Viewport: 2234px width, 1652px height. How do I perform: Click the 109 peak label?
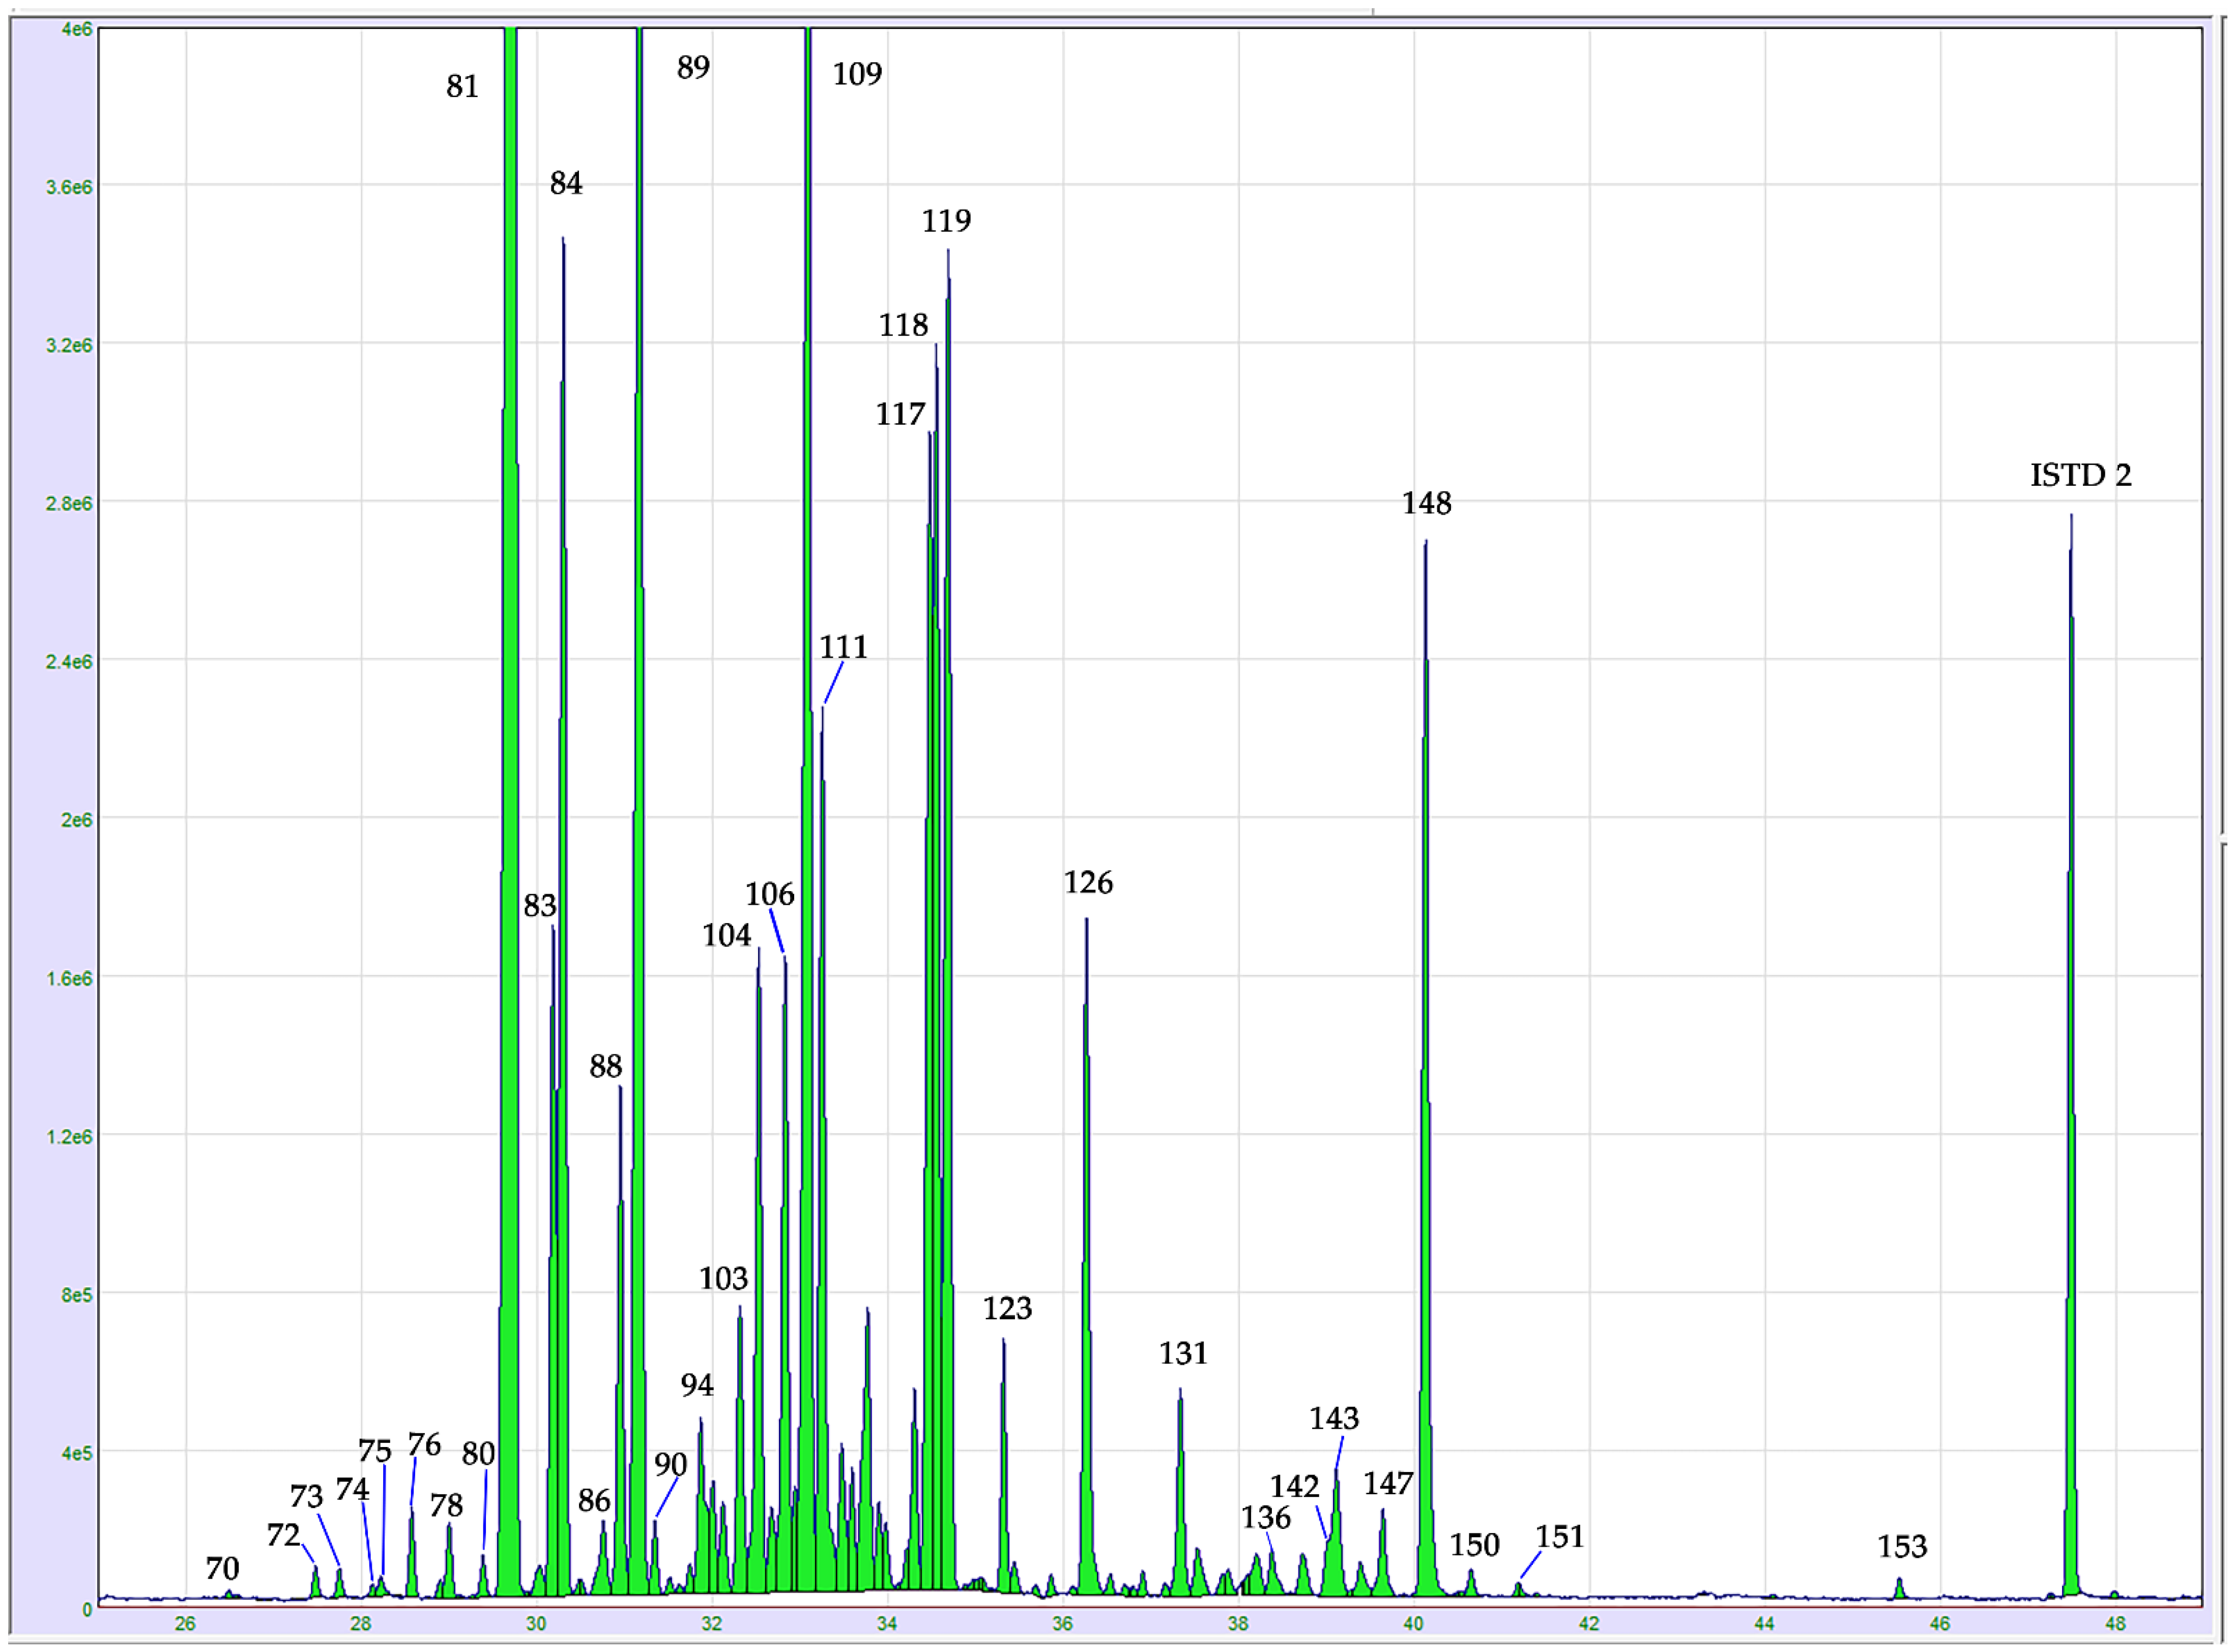857,74
